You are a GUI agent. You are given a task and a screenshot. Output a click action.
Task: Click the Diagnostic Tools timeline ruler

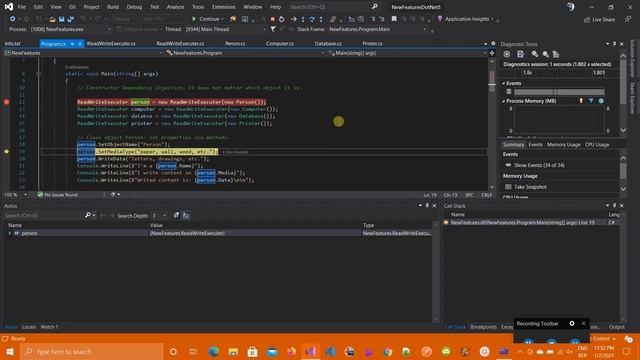(560, 73)
